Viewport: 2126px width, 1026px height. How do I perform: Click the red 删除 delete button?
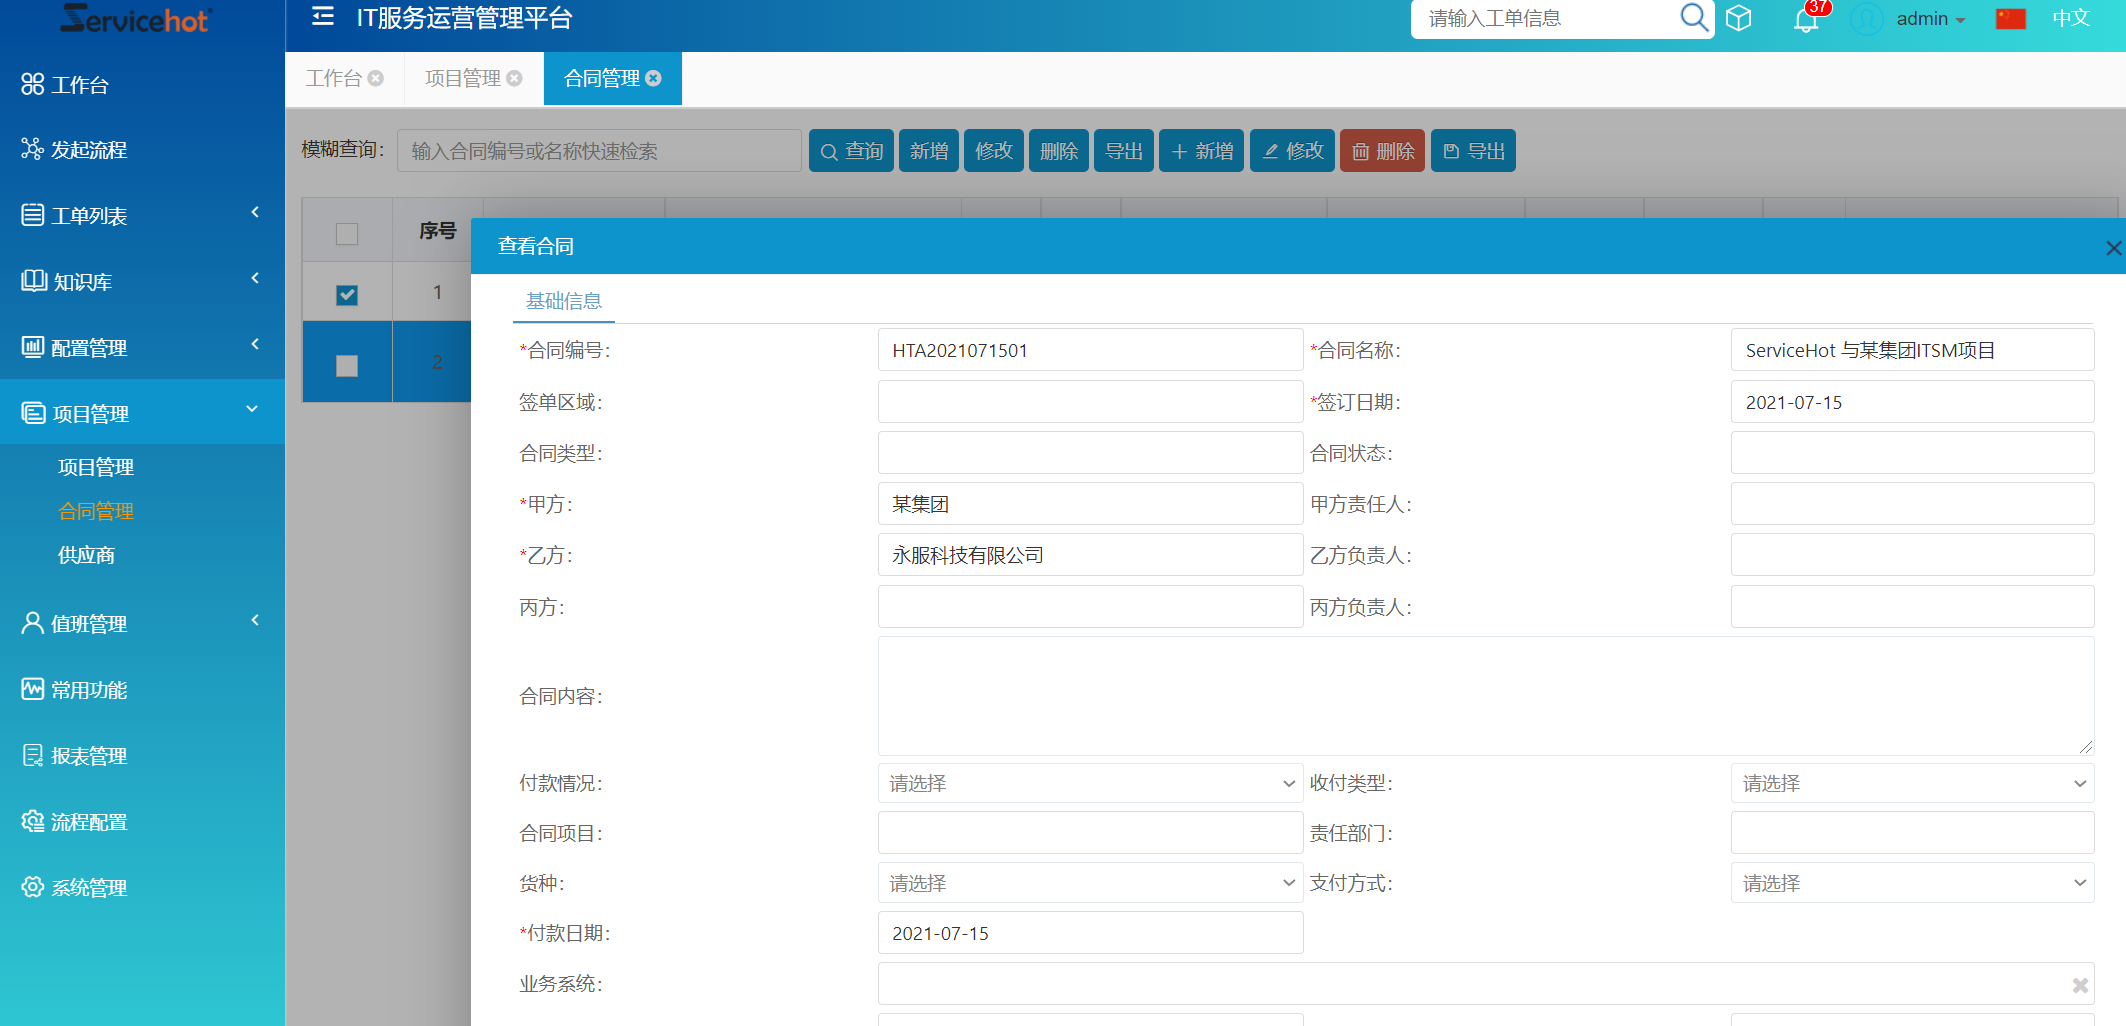coord(1382,150)
